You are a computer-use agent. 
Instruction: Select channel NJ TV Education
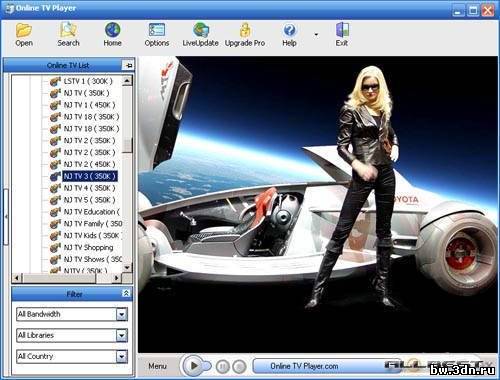coord(92,212)
